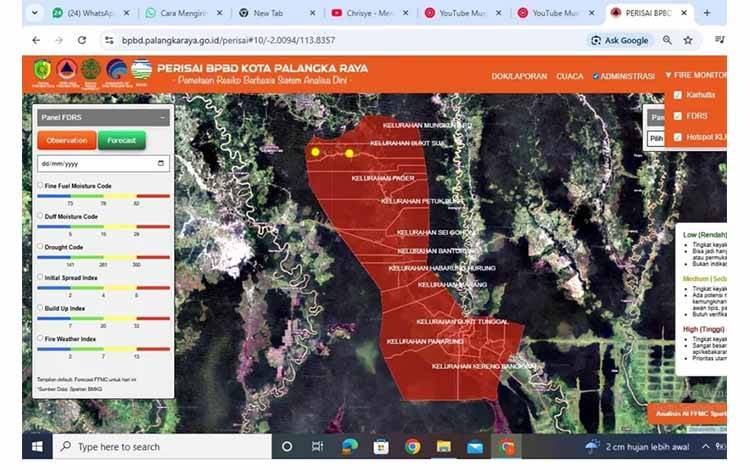Open Google Chrome from taskbar
This screenshot has width=750, height=470.
pyautogui.click(x=412, y=447)
